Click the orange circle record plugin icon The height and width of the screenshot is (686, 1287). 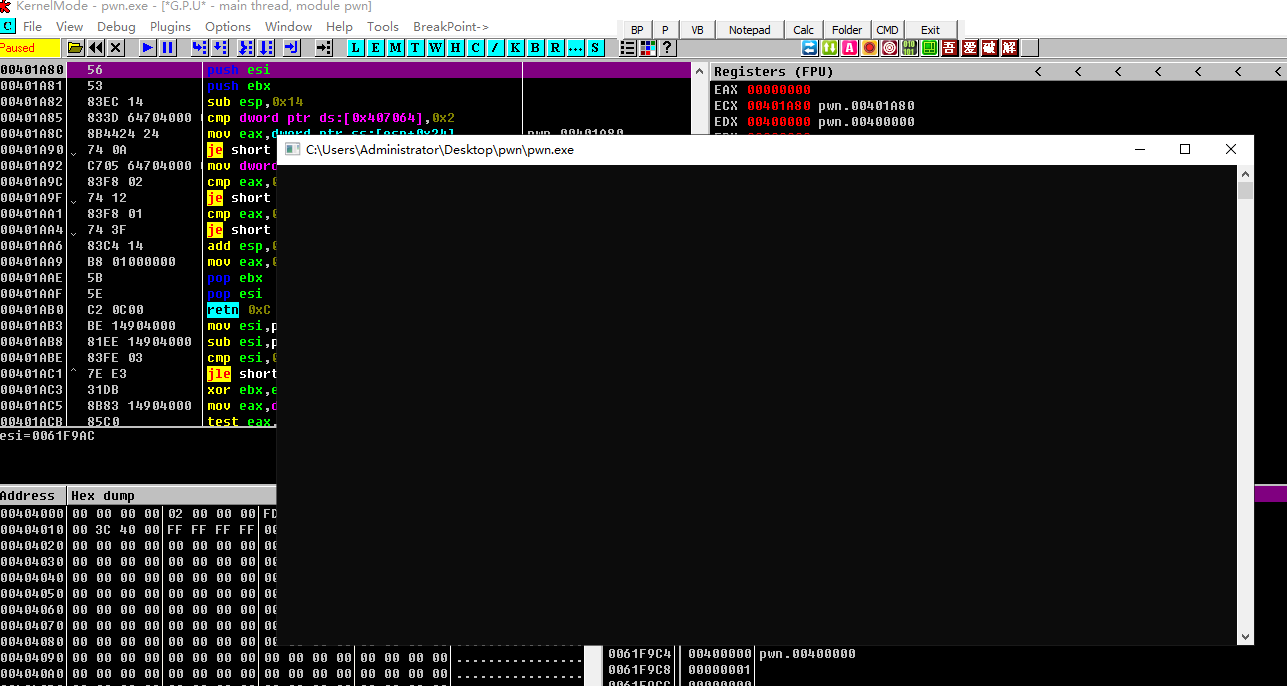(x=869, y=48)
